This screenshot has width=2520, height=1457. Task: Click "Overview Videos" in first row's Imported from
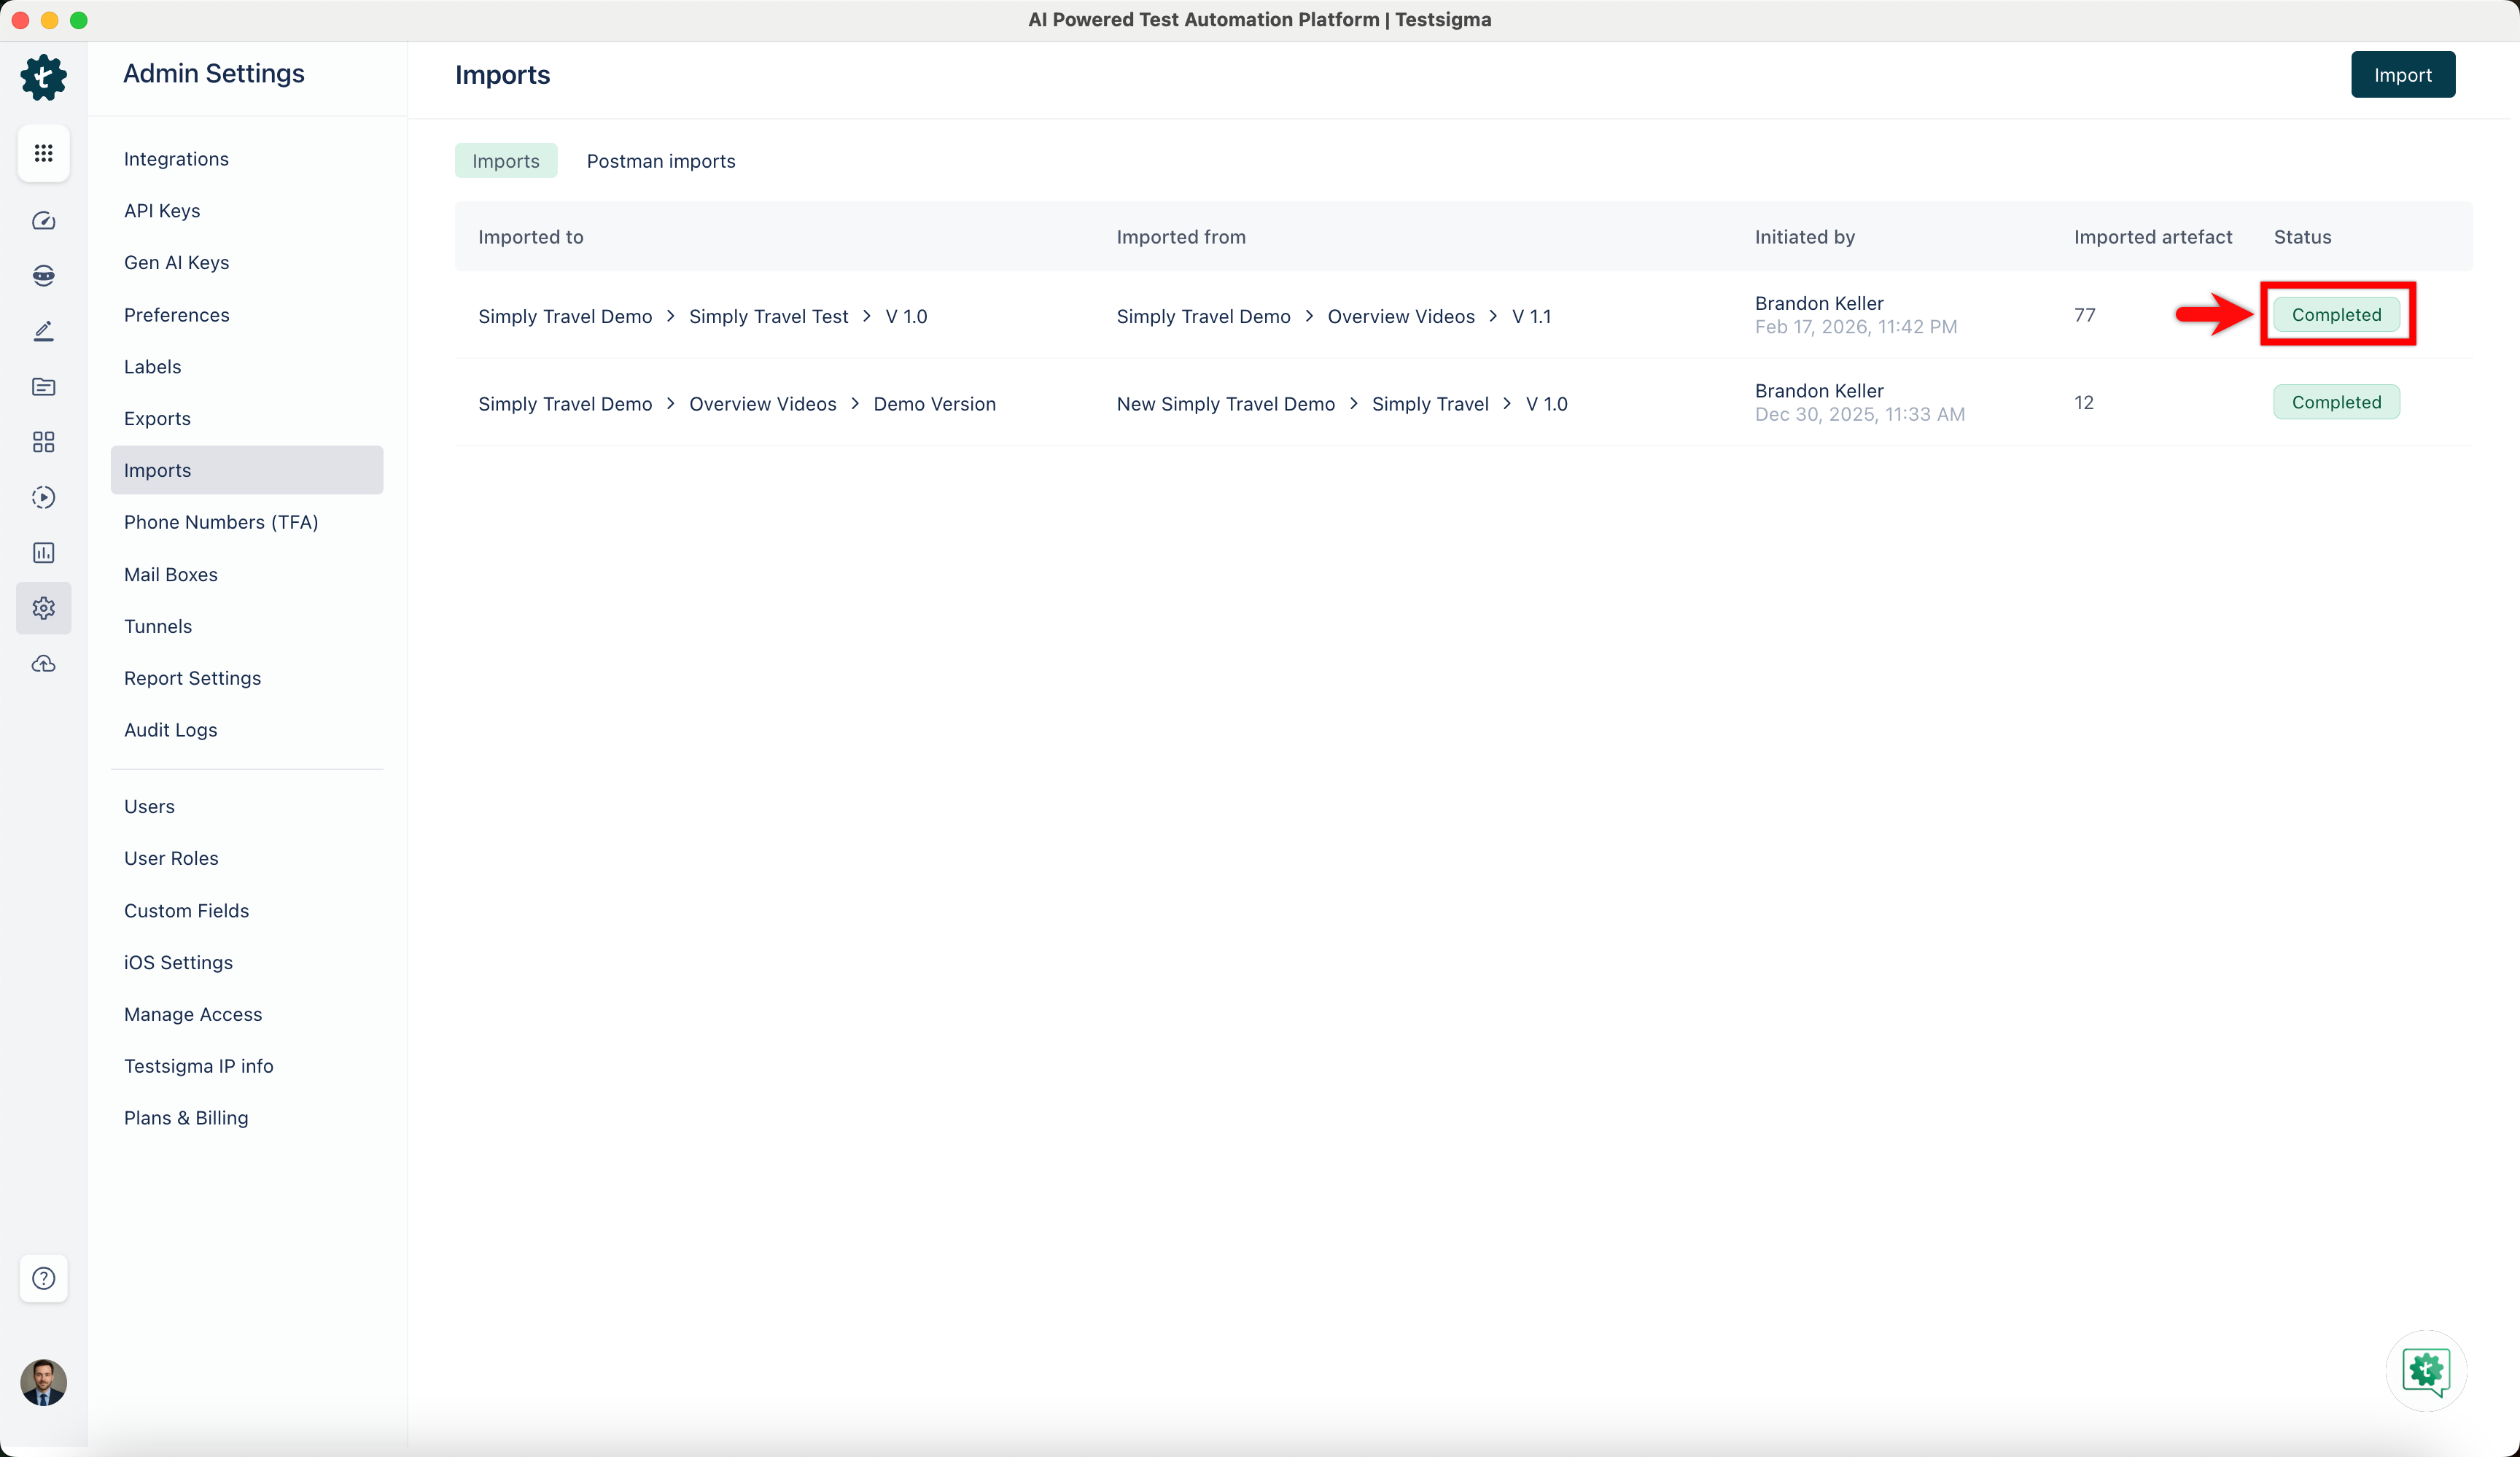click(1400, 317)
